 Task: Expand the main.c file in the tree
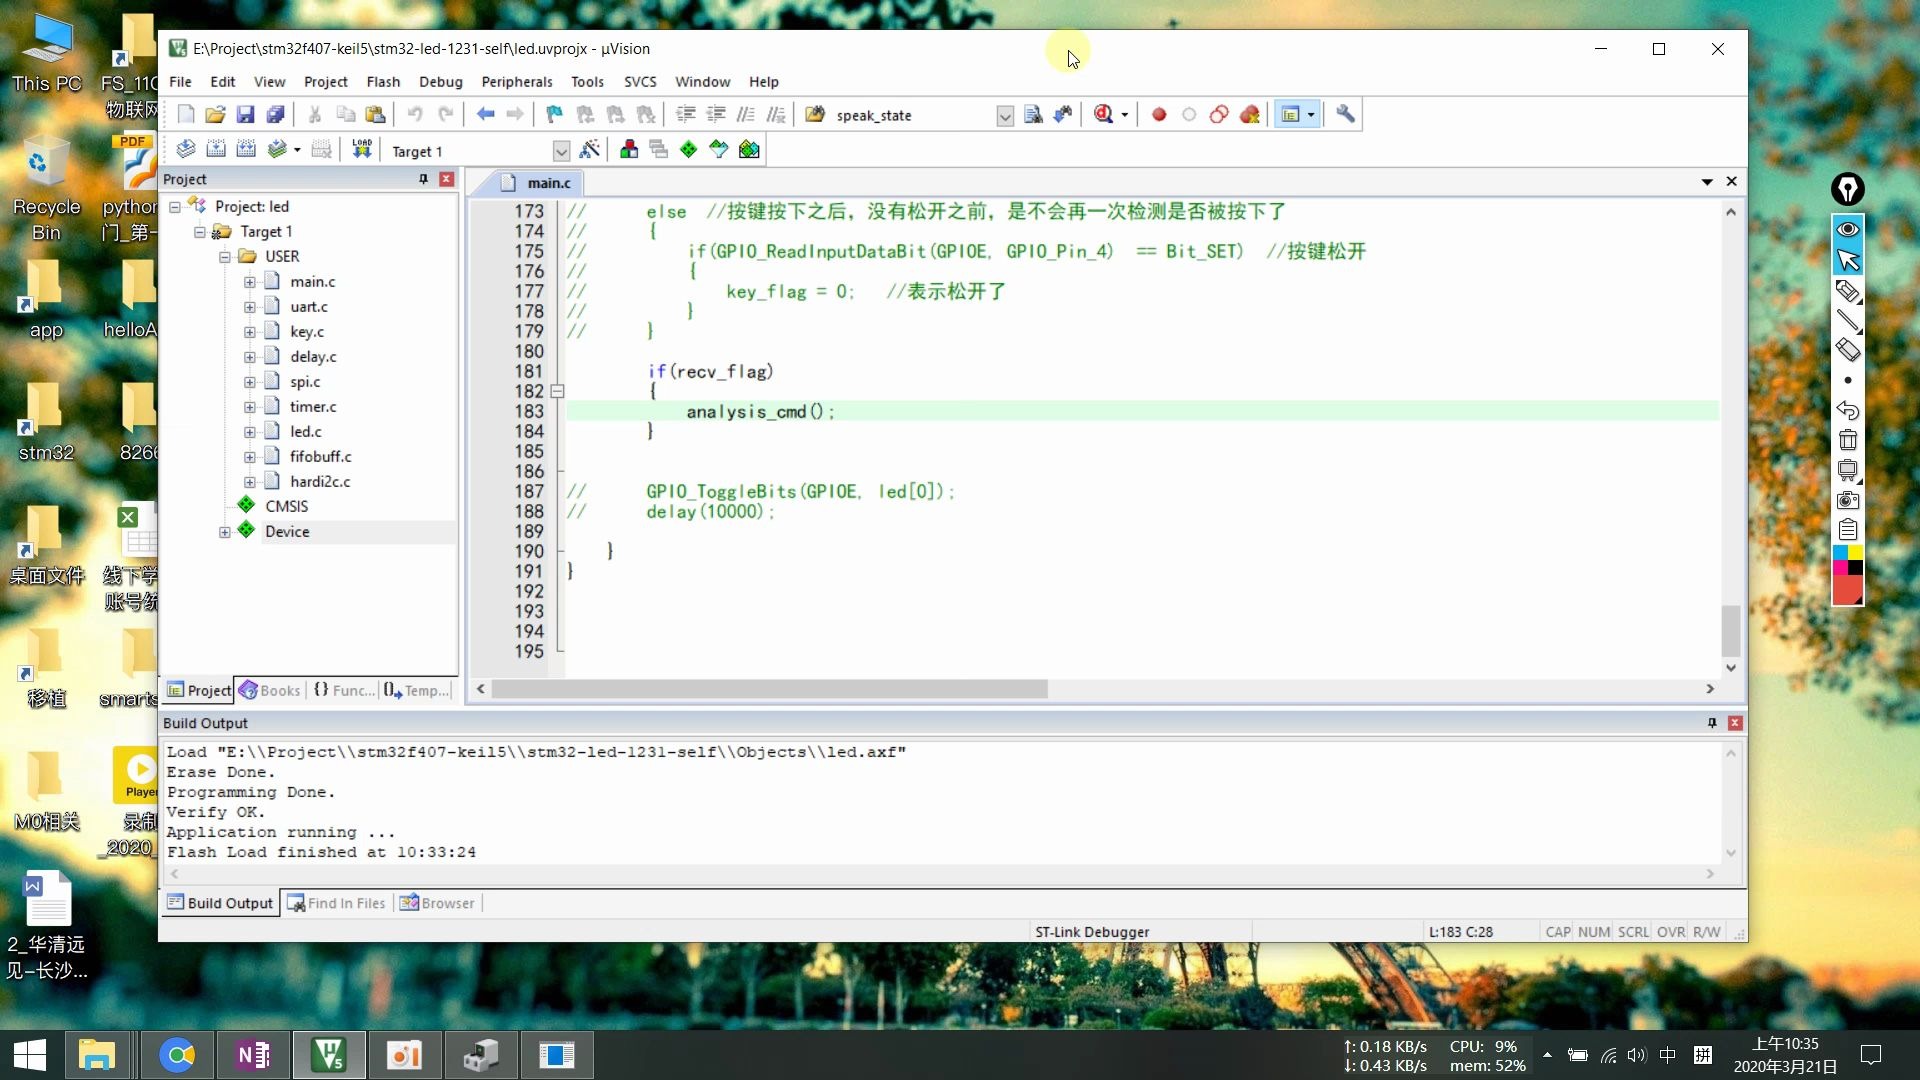coord(249,282)
